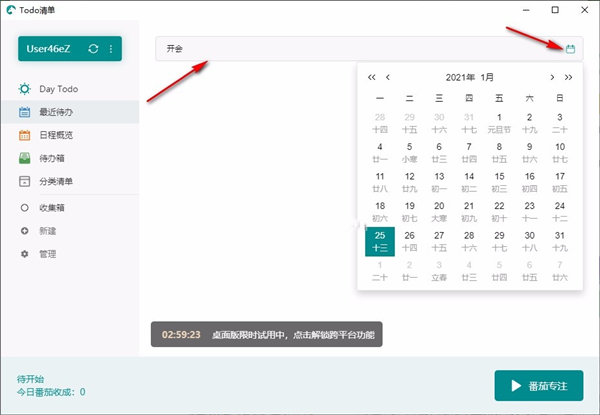Open the calendar date picker icon
This screenshot has width=600, height=415.
tap(570, 48)
